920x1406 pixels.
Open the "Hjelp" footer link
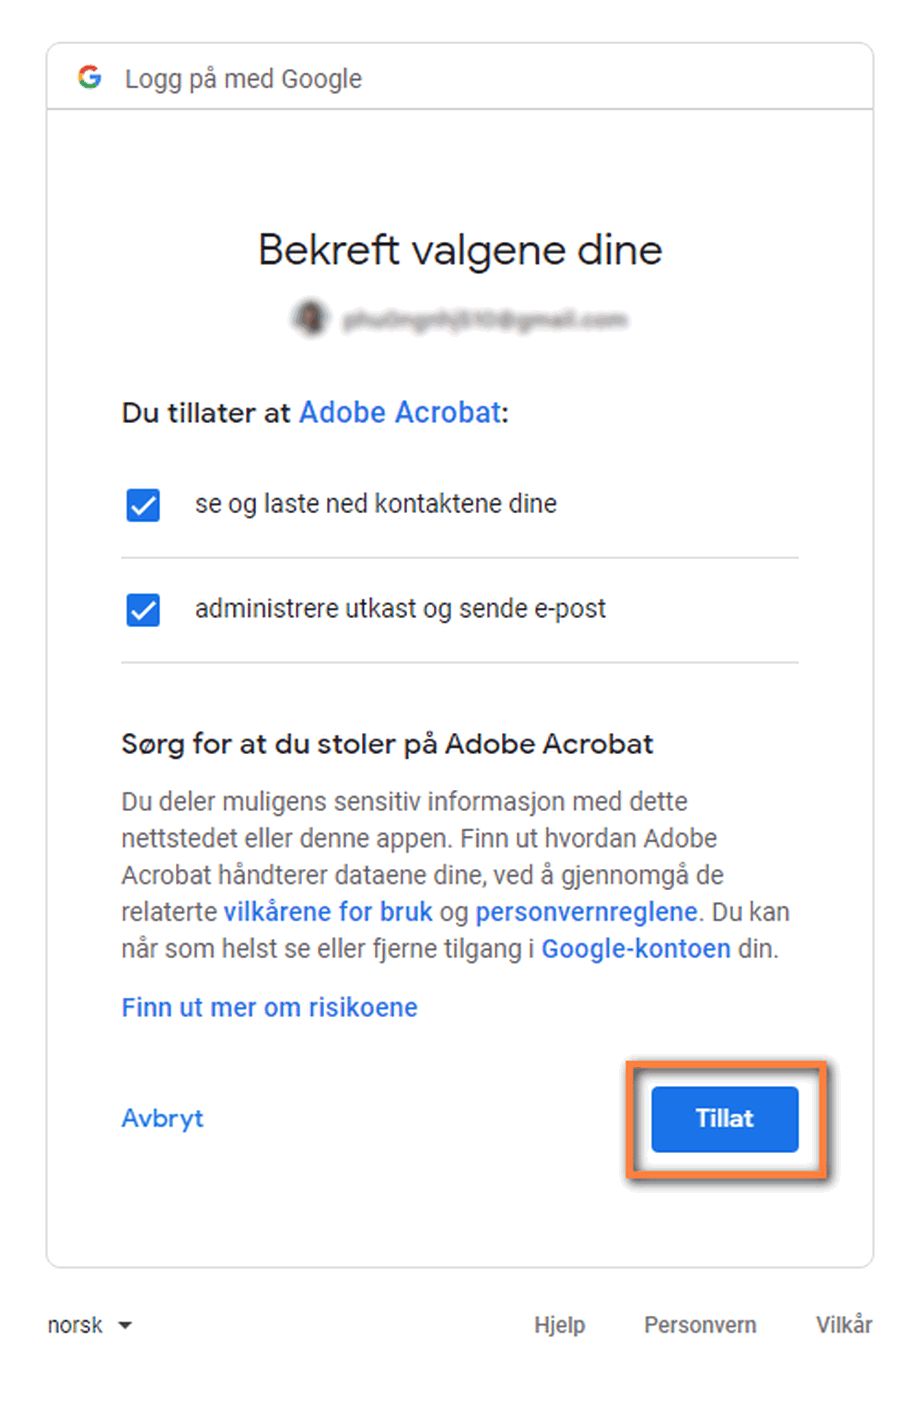559,1325
